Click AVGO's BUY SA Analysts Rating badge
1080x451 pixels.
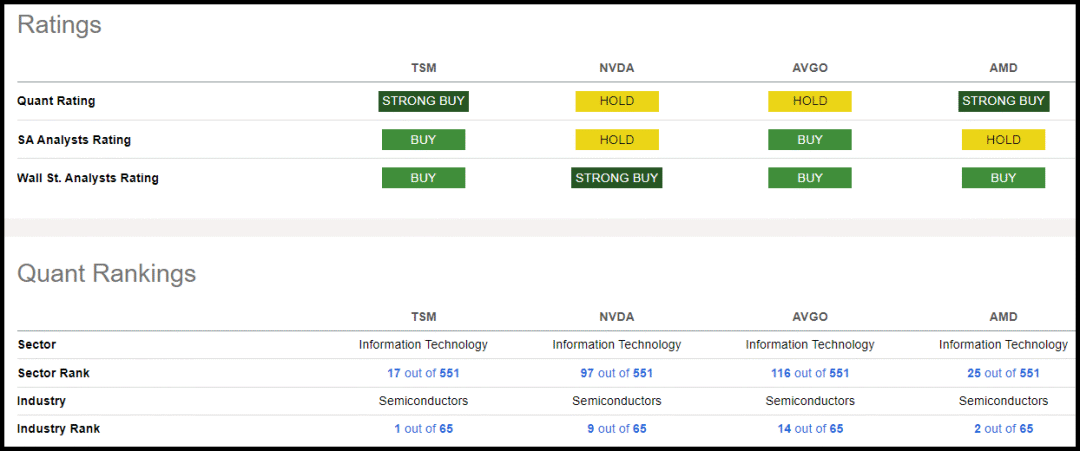tap(810, 140)
